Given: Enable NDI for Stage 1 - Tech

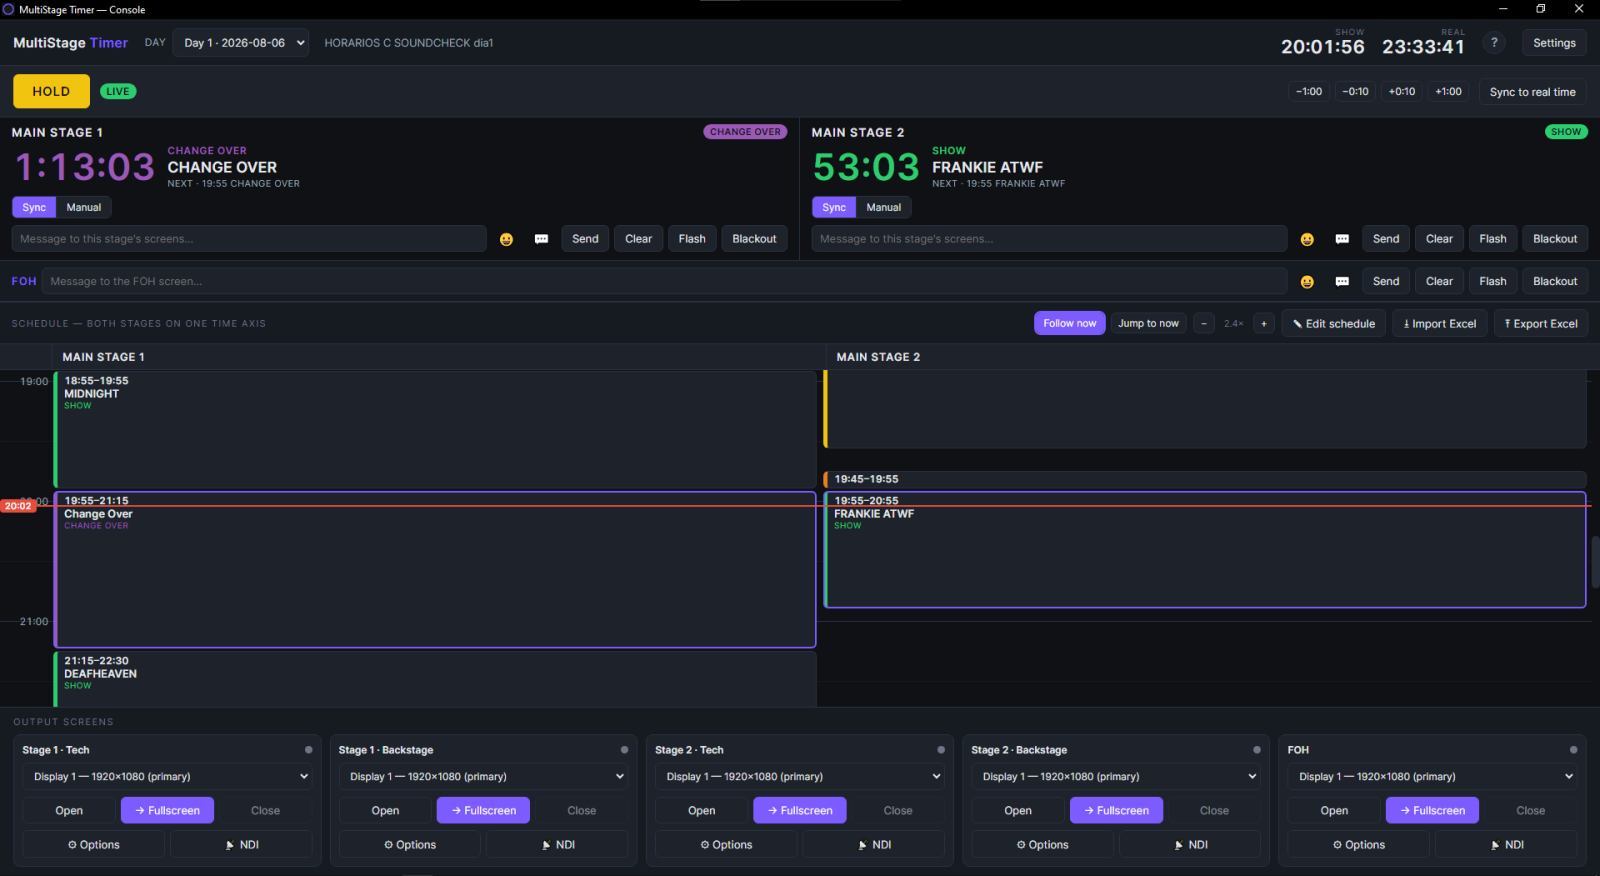Looking at the screenshot, I should [x=241, y=845].
